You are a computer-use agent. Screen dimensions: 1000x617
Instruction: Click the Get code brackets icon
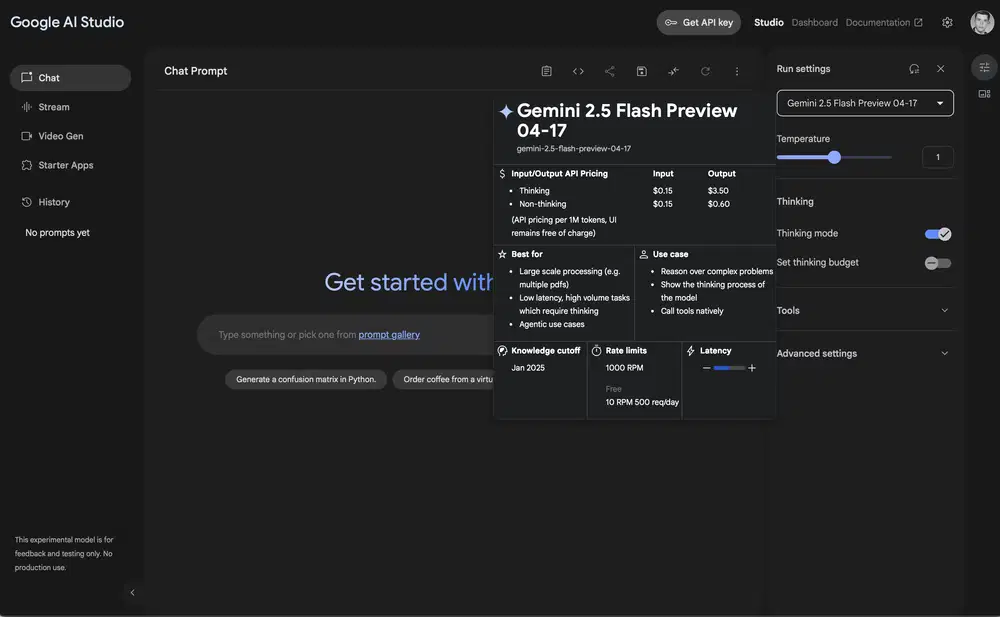pyautogui.click(x=578, y=71)
